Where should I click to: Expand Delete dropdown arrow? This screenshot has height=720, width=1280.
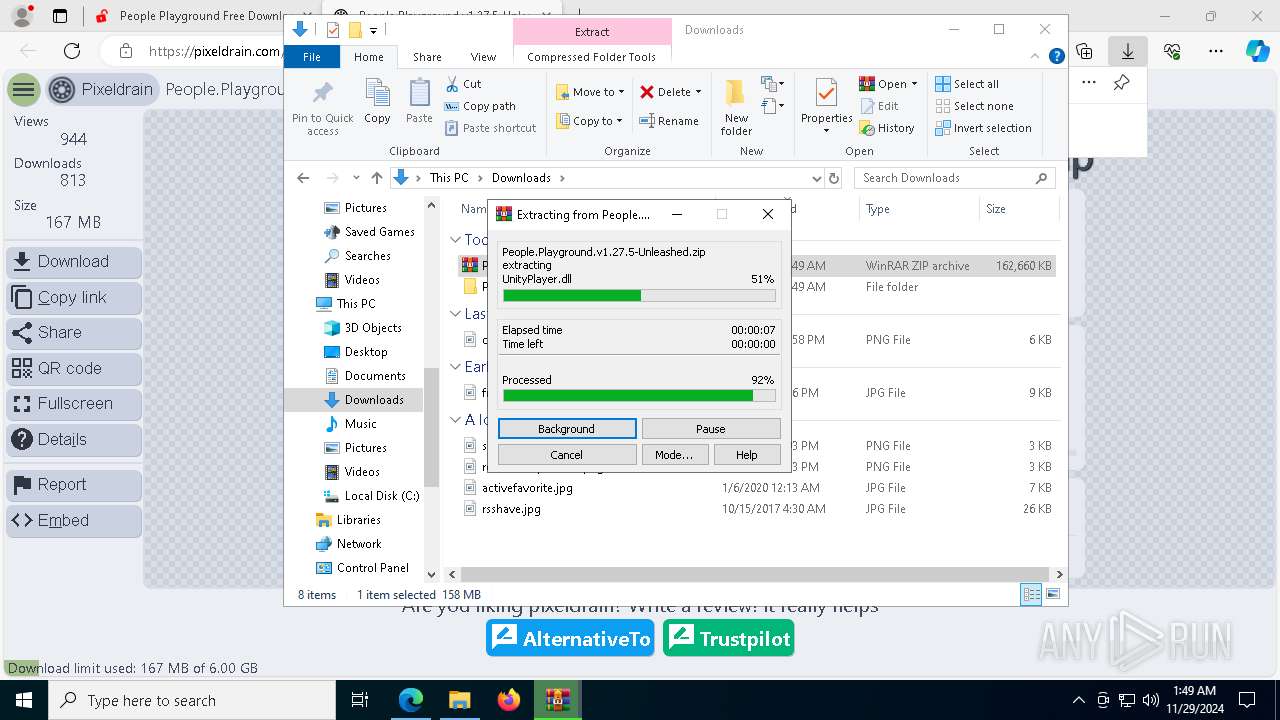tap(698, 92)
